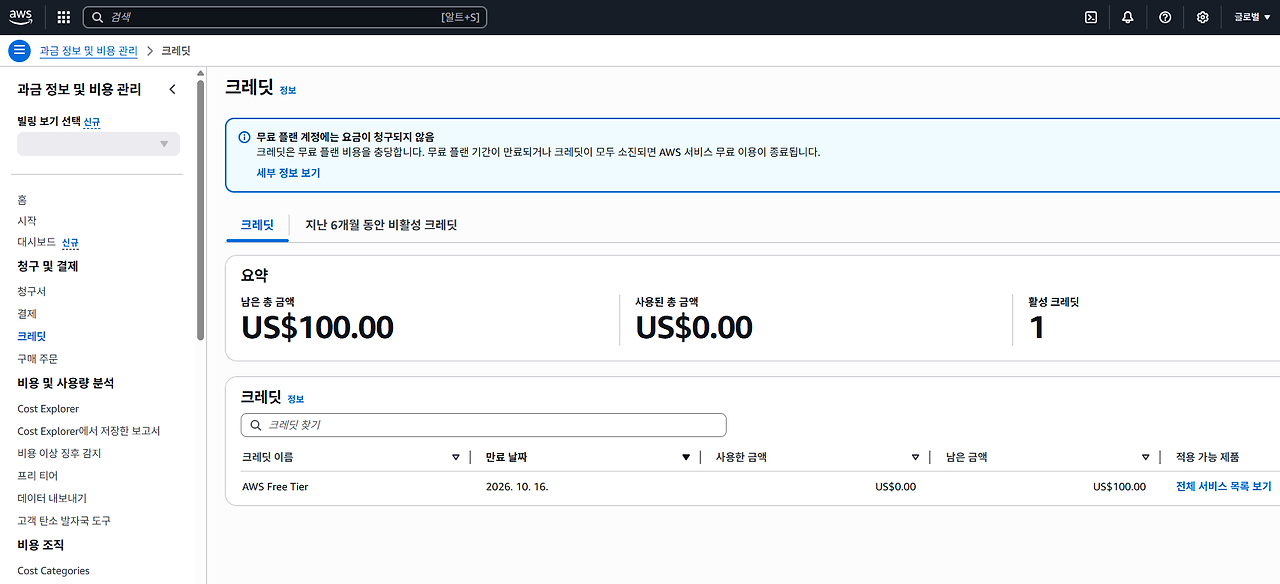The image size is (1280, 584).
Task: Sort by 크레딧 이름 column arrow
Action: tap(456, 457)
